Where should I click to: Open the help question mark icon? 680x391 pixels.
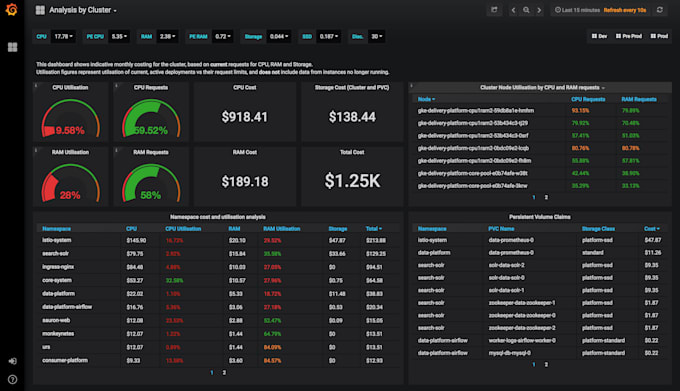[x=13, y=380]
